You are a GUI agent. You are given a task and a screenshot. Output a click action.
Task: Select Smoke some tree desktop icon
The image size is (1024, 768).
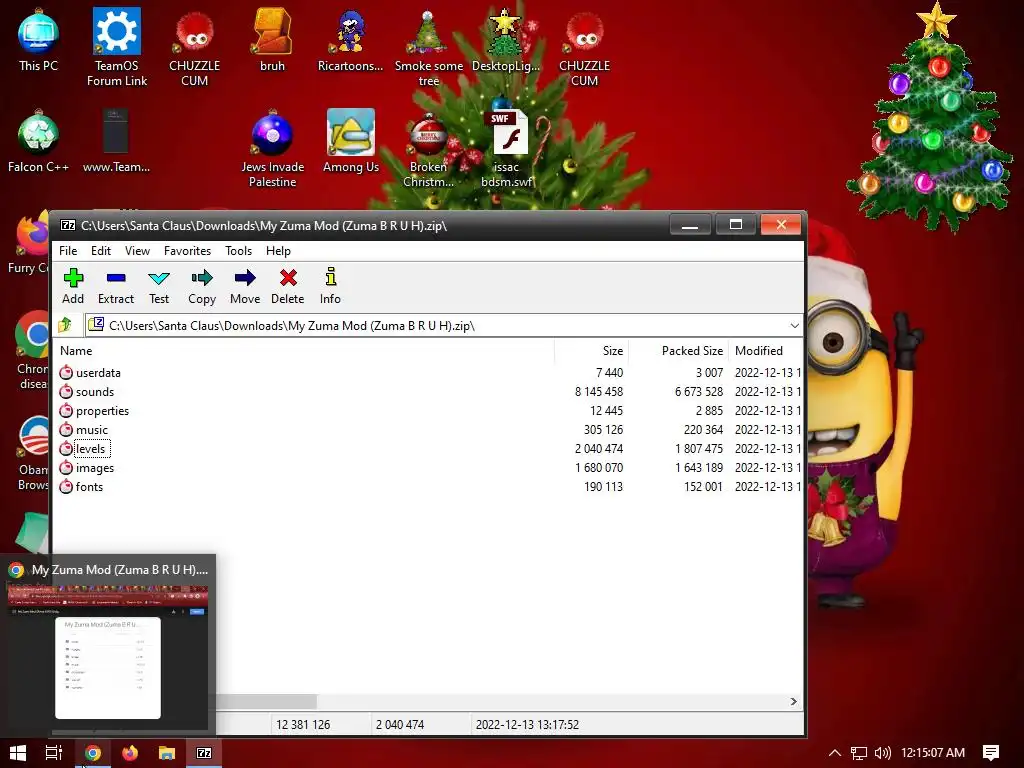point(428,47)
